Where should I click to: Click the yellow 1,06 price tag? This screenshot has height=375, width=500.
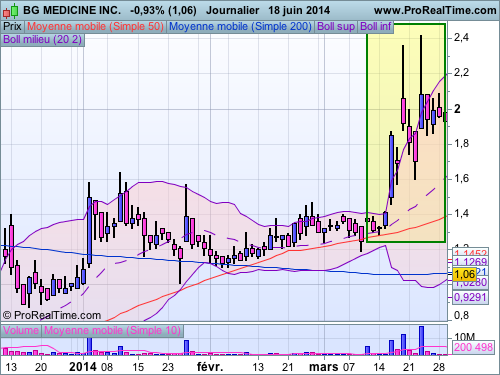[x=465, y=274]
